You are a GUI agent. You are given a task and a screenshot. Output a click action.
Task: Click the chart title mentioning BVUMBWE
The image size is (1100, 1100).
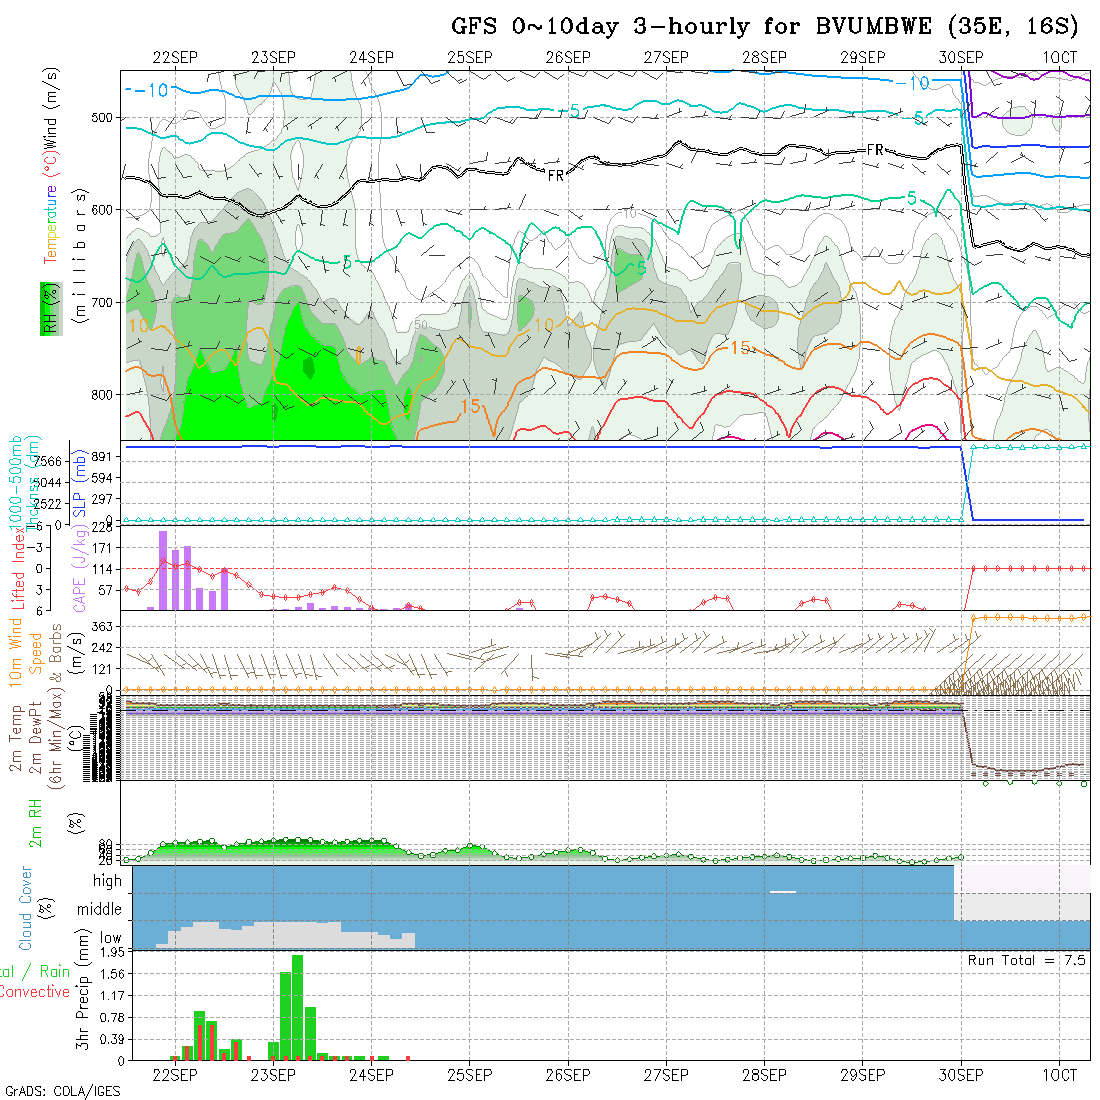[764, 26]
